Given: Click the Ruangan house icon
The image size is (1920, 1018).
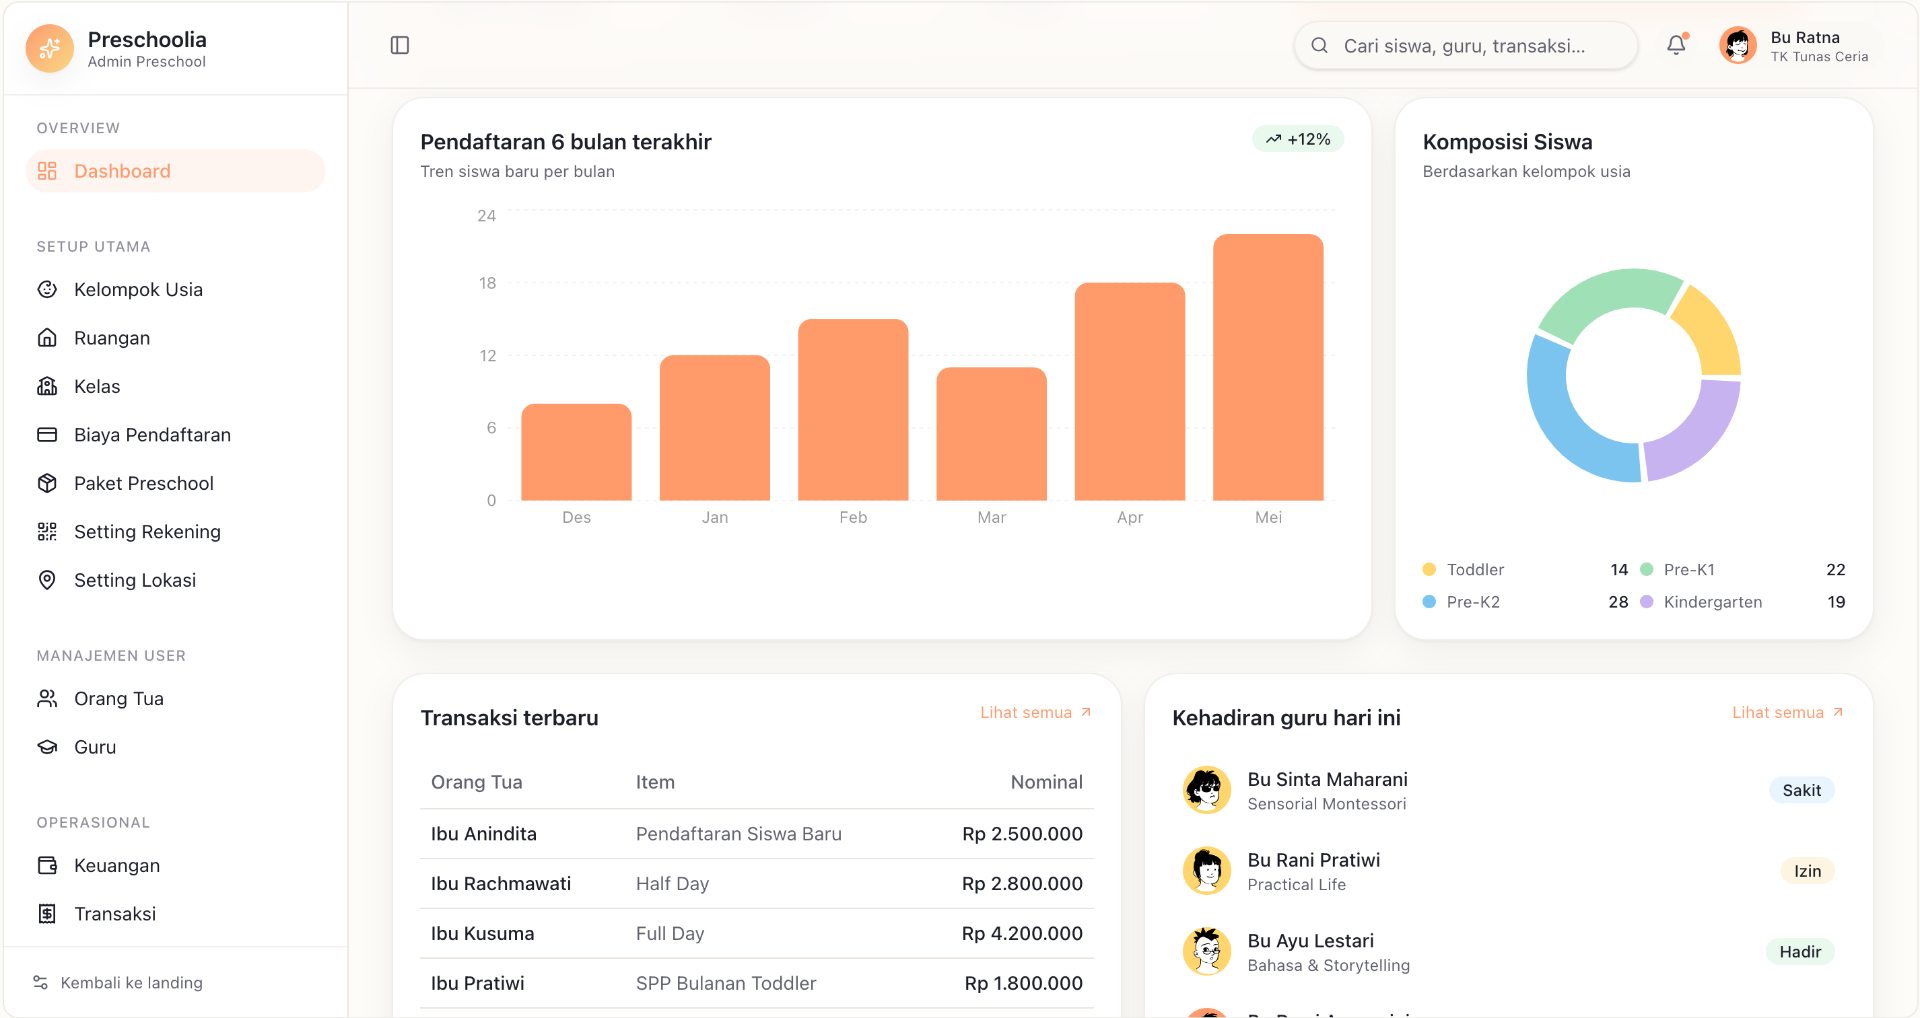Looking at the screenshot, I should click(47, 338).
